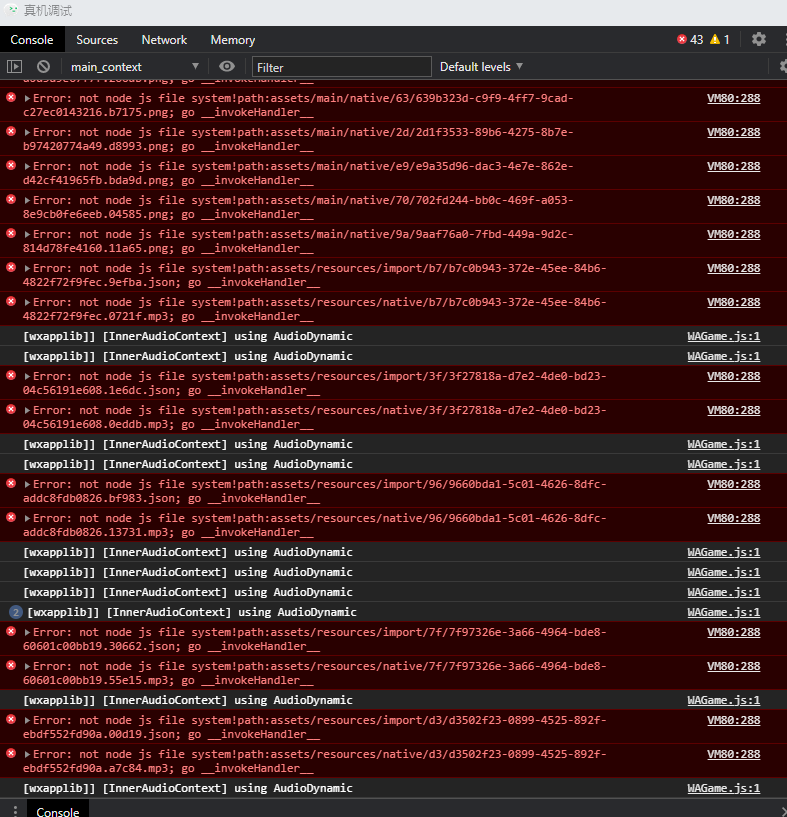Image resolution: width=787 pixels, height=817 pixels.
Task: Click red error icon of import/b7 json row
Action: [x=11, y=268]
